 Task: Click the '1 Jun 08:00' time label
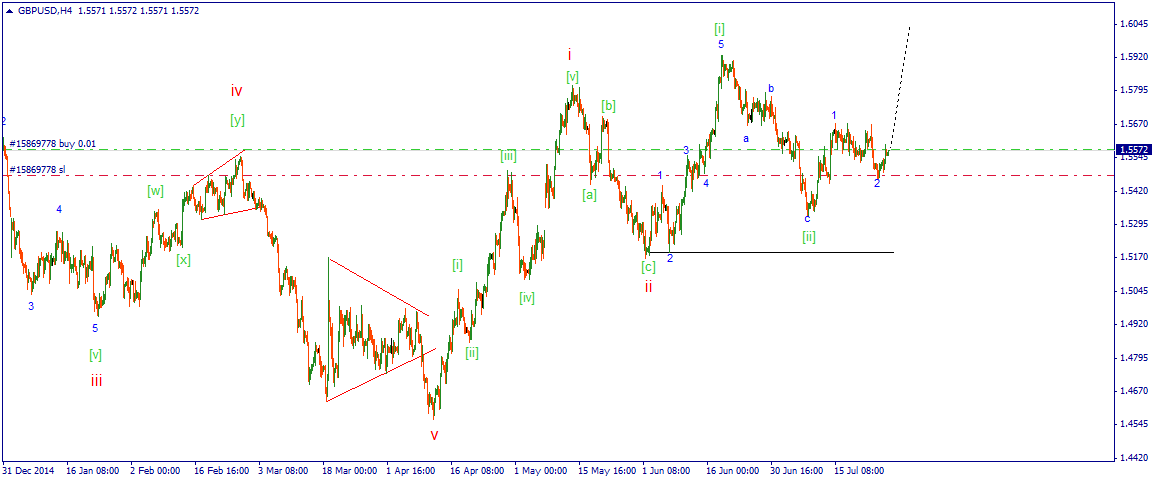667,469
